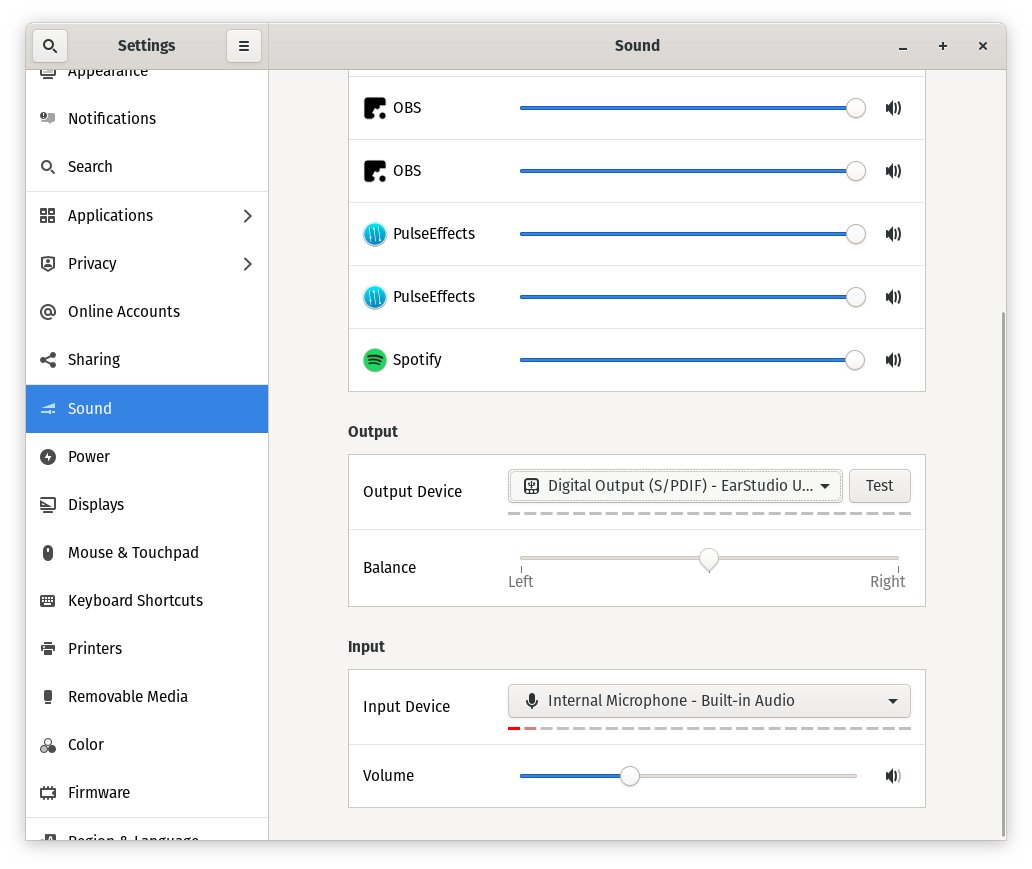The height and width of the screenshot is (869, 1032).
Task: Open Sharing settings
Action: [x=147, y=359]
